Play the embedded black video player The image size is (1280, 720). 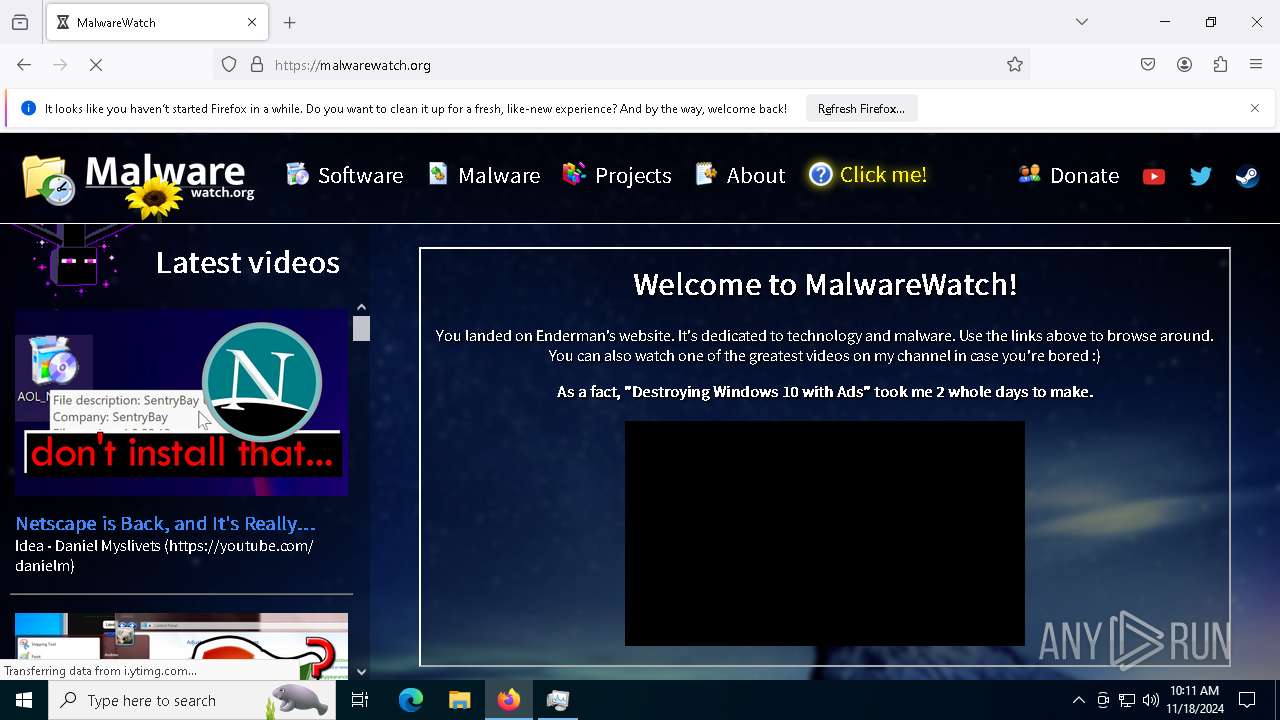[x=825, y=533]
